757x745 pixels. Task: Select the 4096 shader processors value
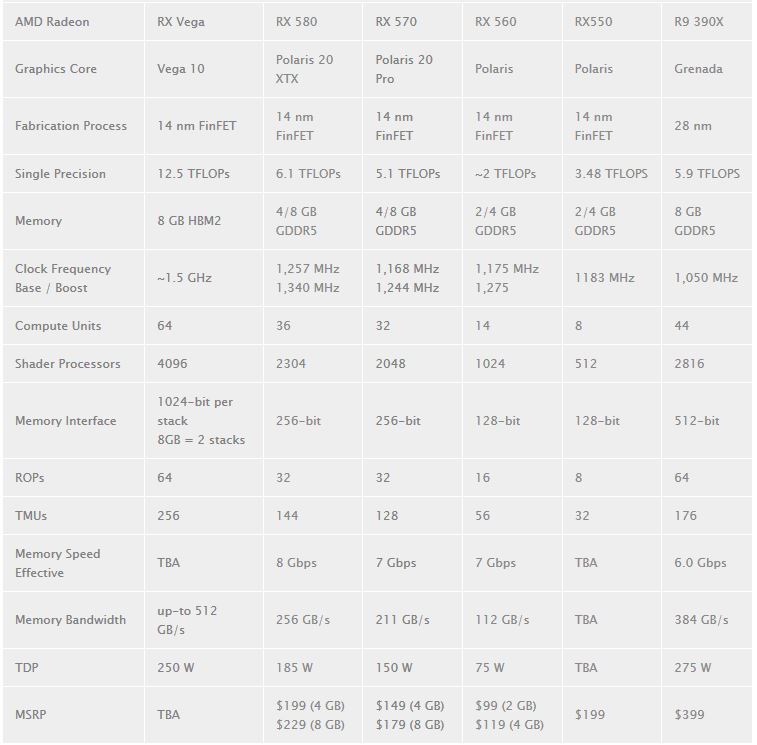point(172,364)
